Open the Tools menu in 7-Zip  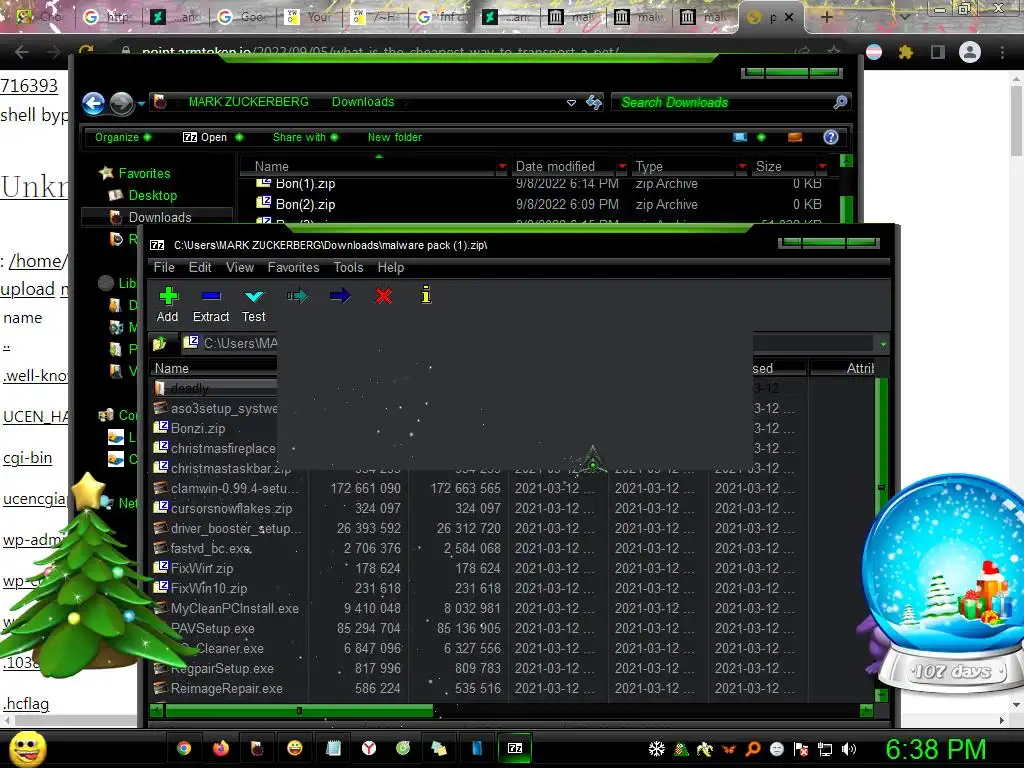(x=348, y=268)
